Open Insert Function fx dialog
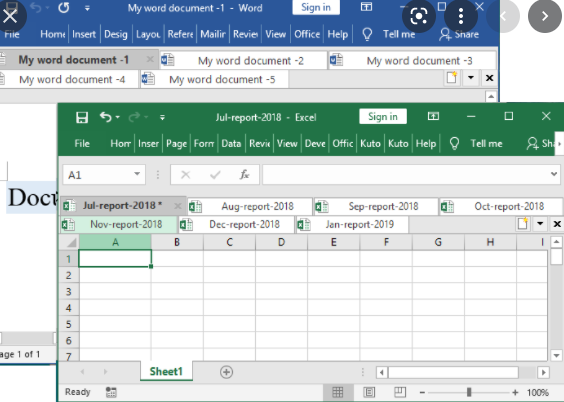This screenshot has width=564, height=402. coord(244,174)
